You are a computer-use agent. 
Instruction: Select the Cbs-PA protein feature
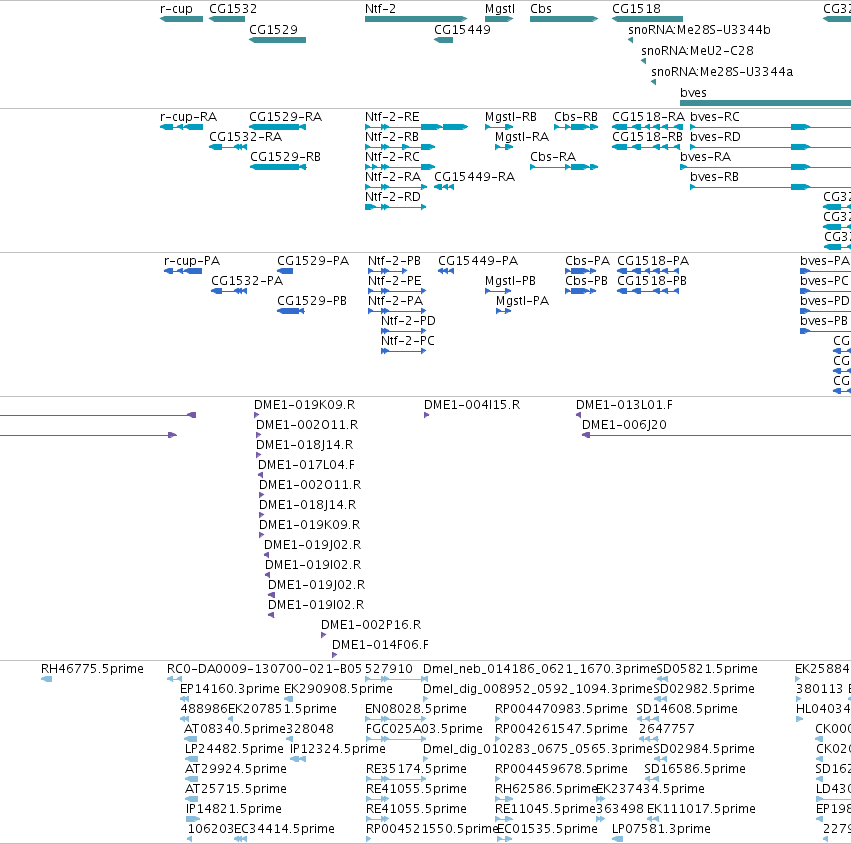pos(580,271)
